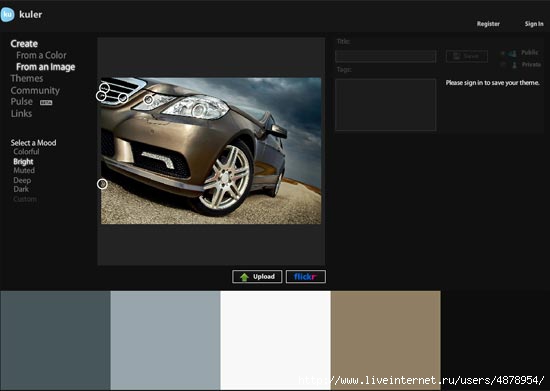Open the Create section
Image resolution: width=550 pixels, height=391 pixels.
[24, 44]
